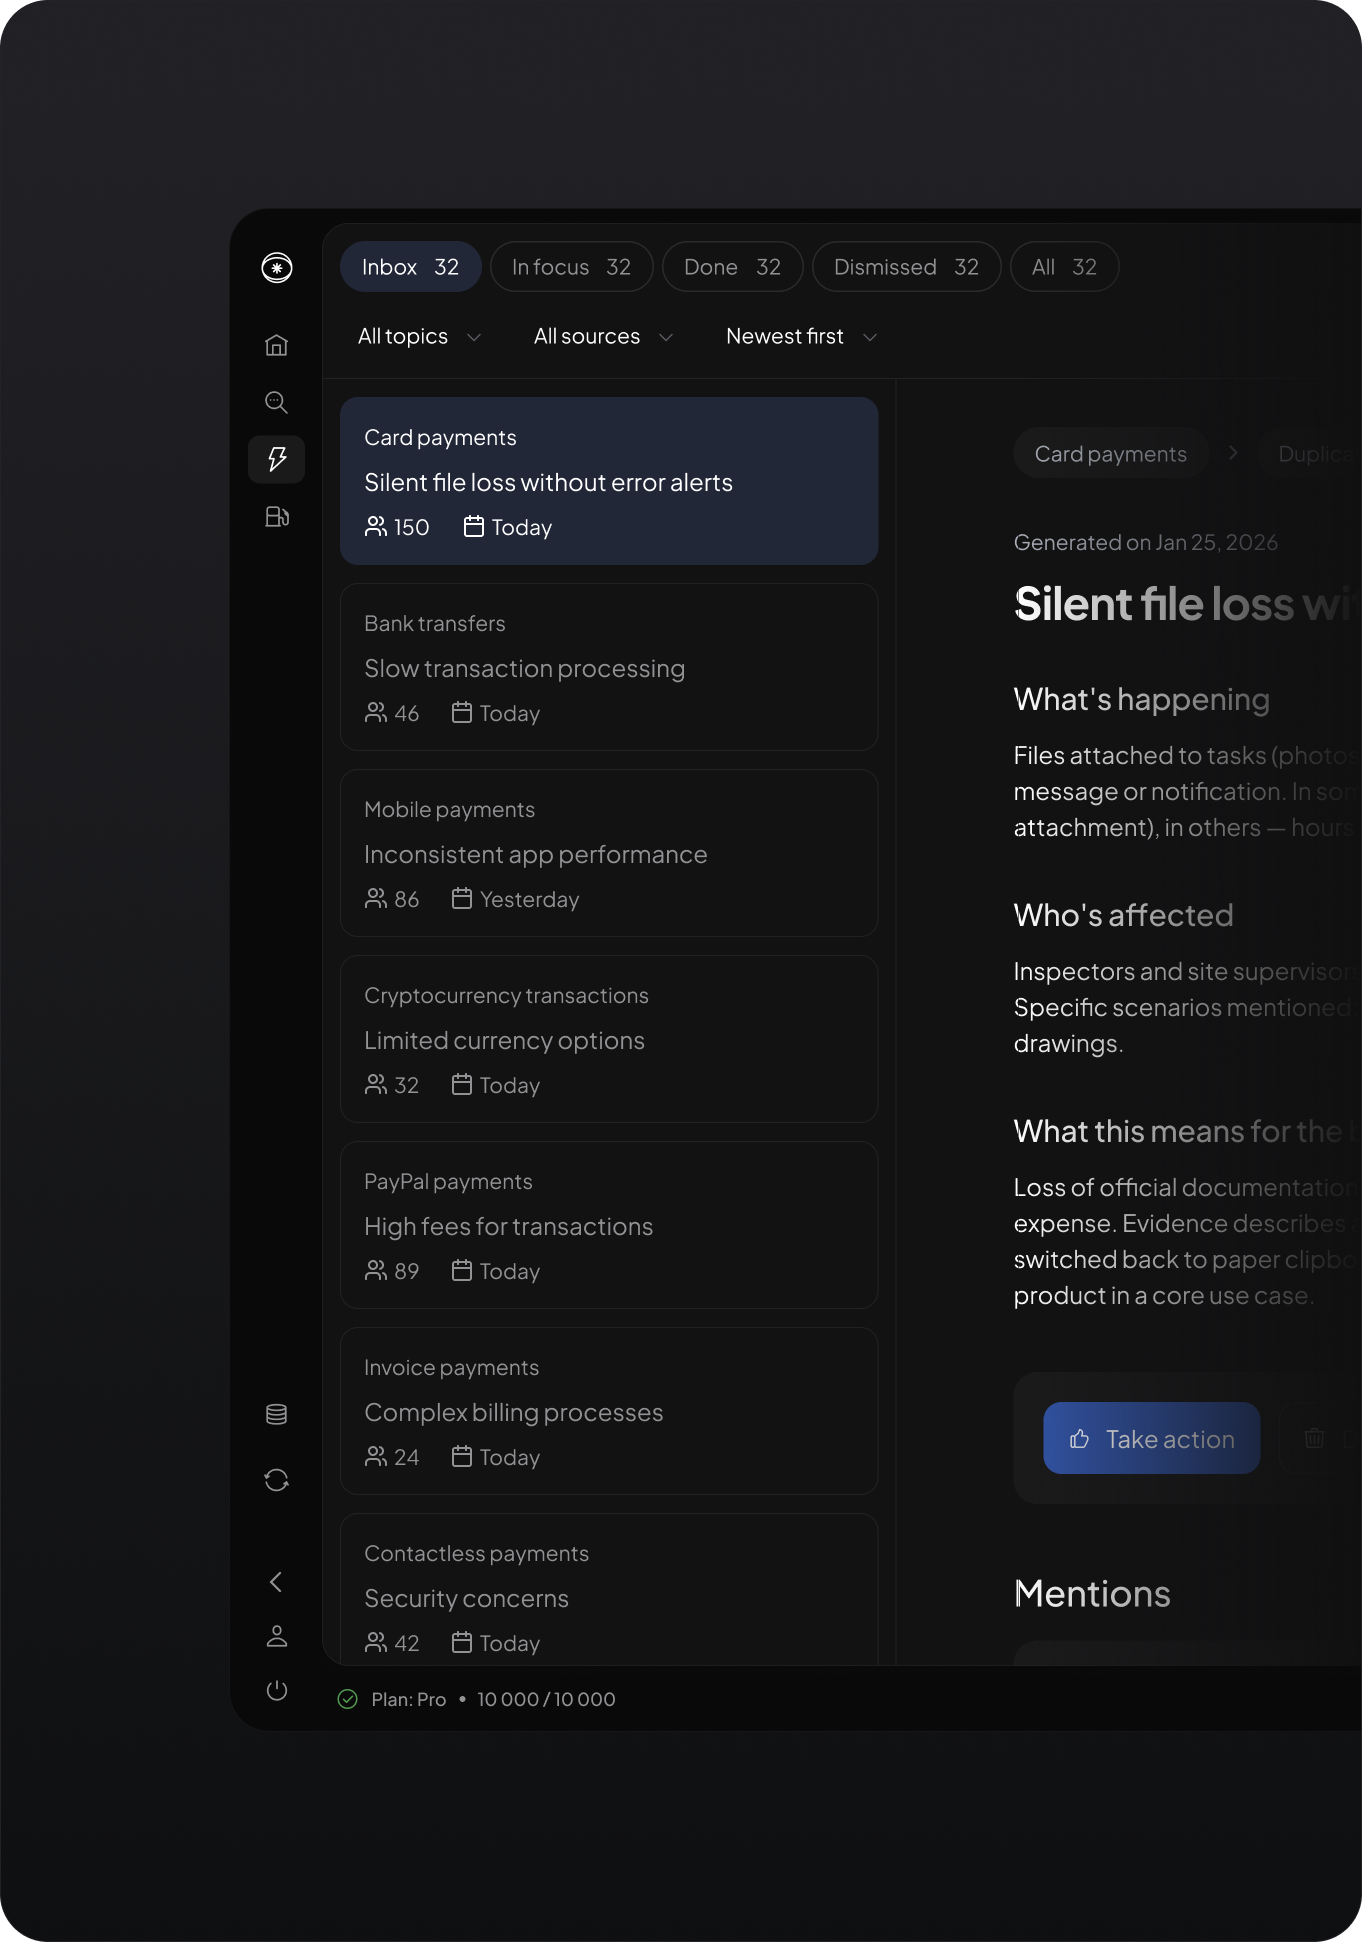The image size is (1362, 1942).
Task: Click the Generated on Jan 25, 2026 text
Action: [1145, 542]
